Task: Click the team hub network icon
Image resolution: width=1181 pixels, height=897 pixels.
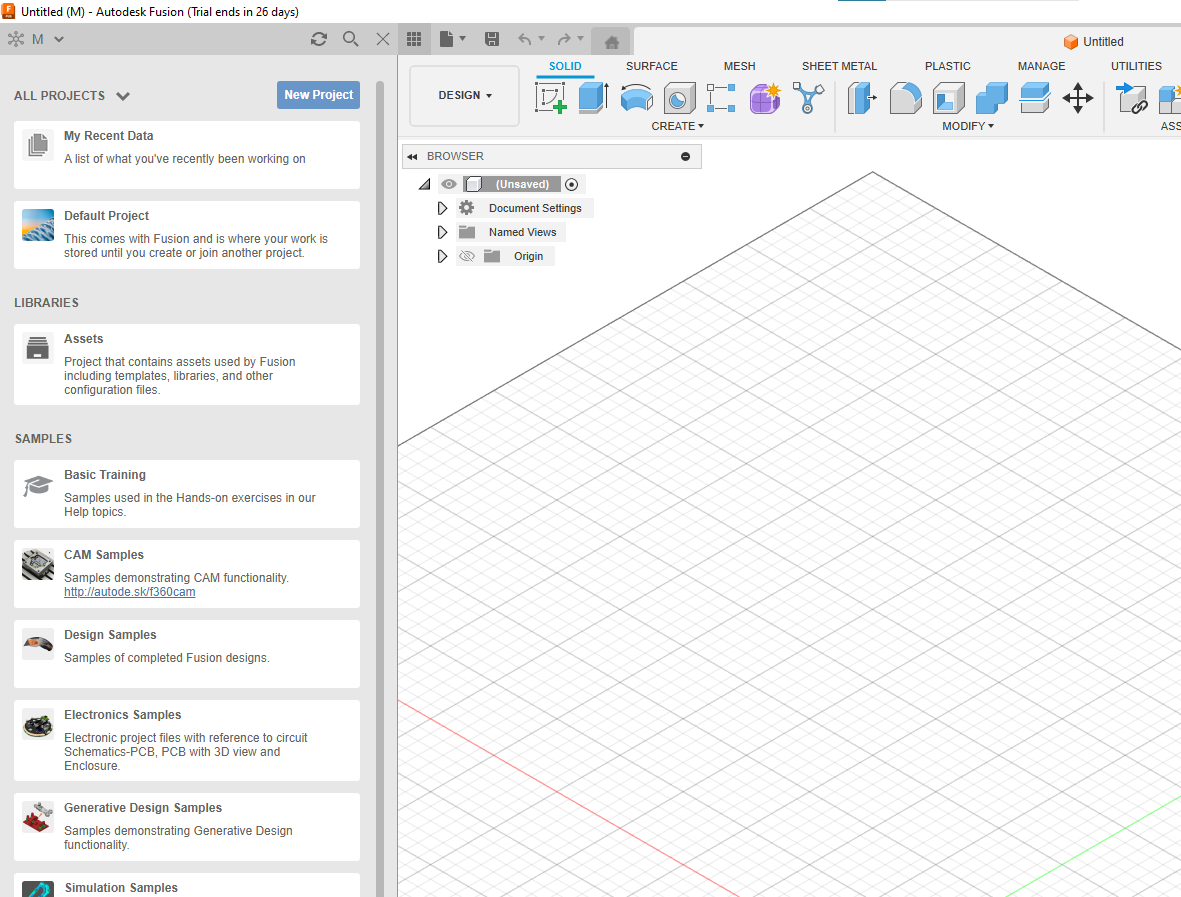Action: pyautogui.click(x=16, y=39)
